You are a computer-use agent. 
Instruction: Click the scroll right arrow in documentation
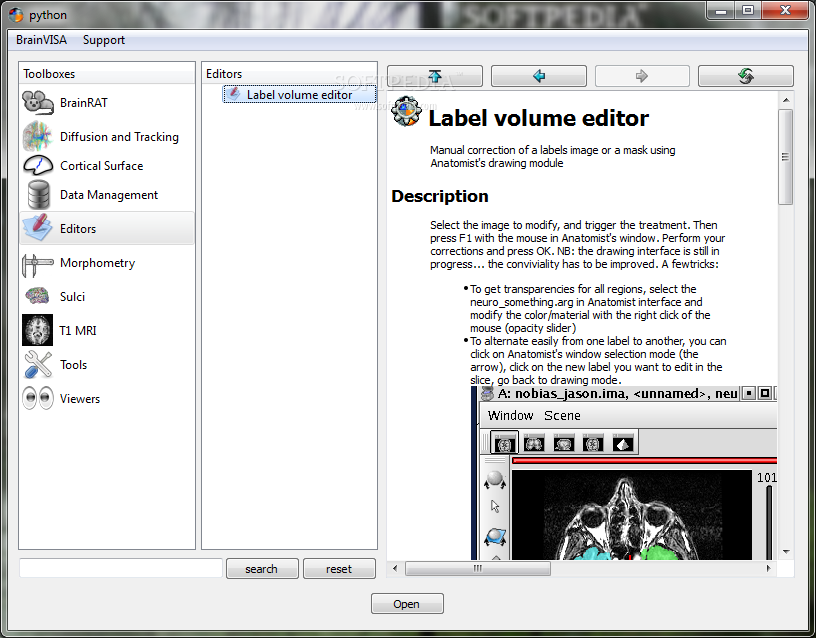[x=769, y=568]
